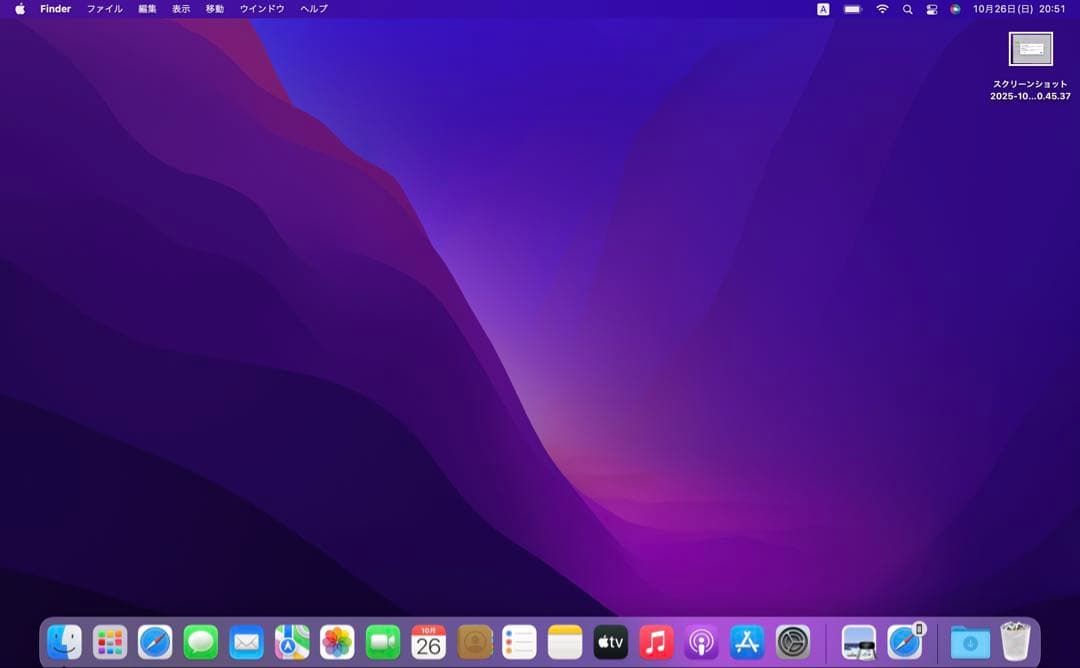Launch the Messages app
Viewport: 1080px width, 668px height.
199,641
